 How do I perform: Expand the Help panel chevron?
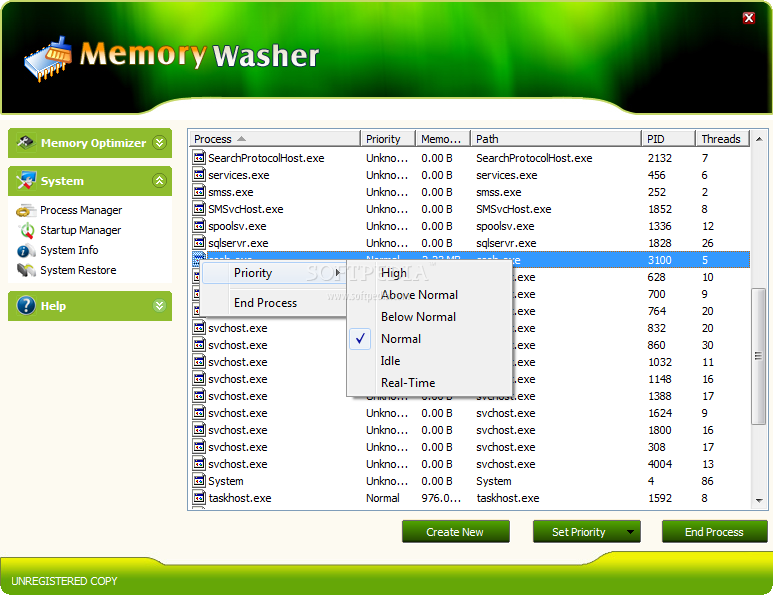[x=159, y=306]
